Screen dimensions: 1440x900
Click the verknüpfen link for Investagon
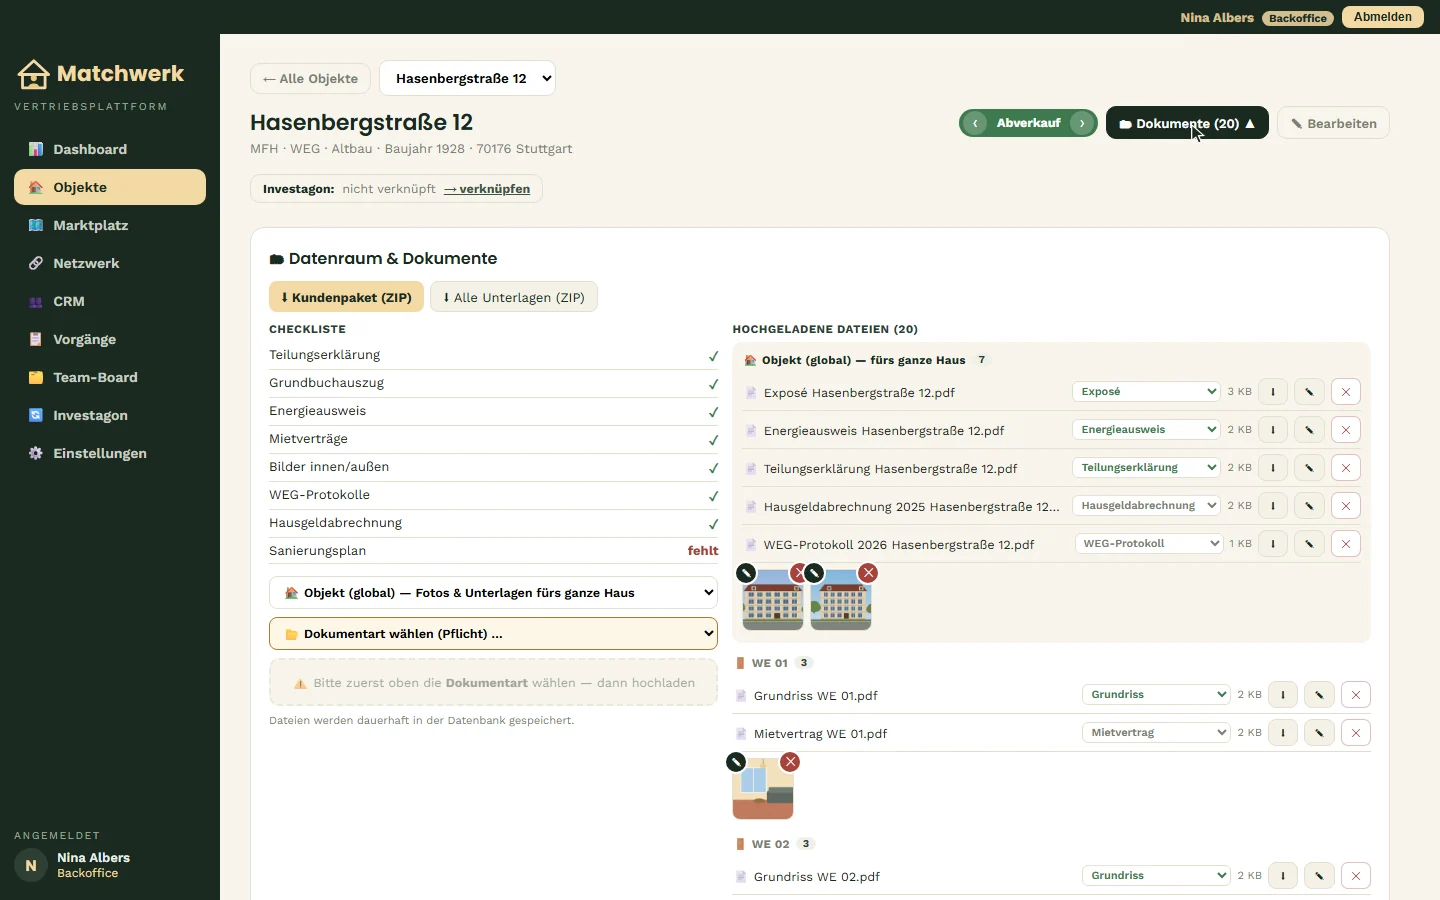[487, 189]
